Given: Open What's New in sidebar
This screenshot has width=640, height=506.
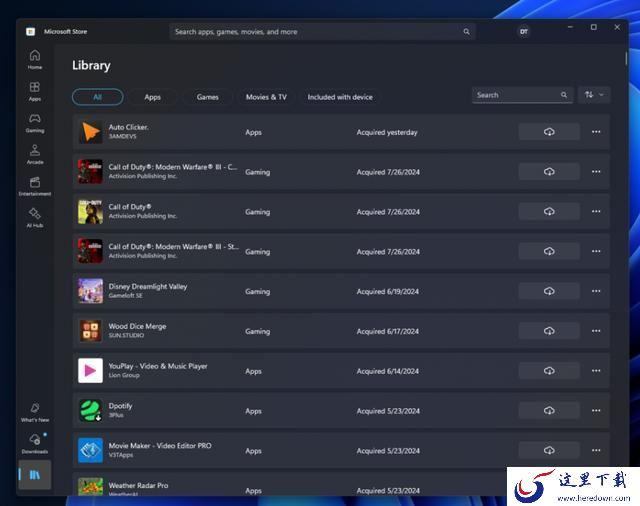Looking at the screenshot, I should point(35,413).
